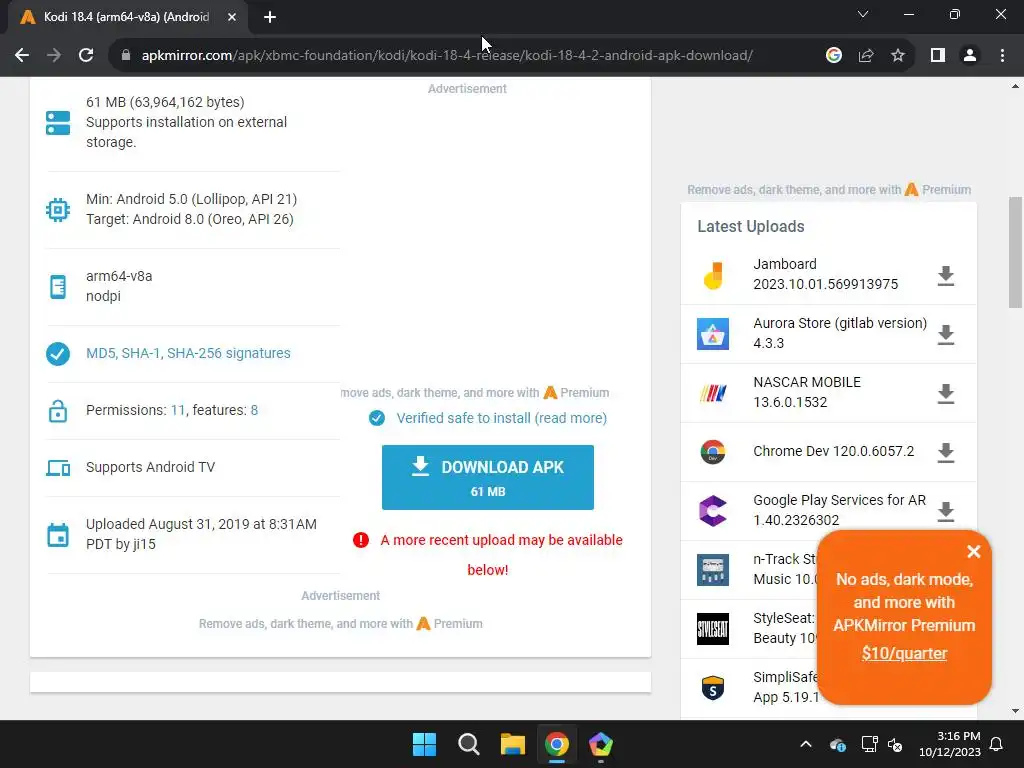Click the NASCAR MOBILE 13.6.0.1532 entry
This screenshot has width=1024, height=768.
pos(807,392)
